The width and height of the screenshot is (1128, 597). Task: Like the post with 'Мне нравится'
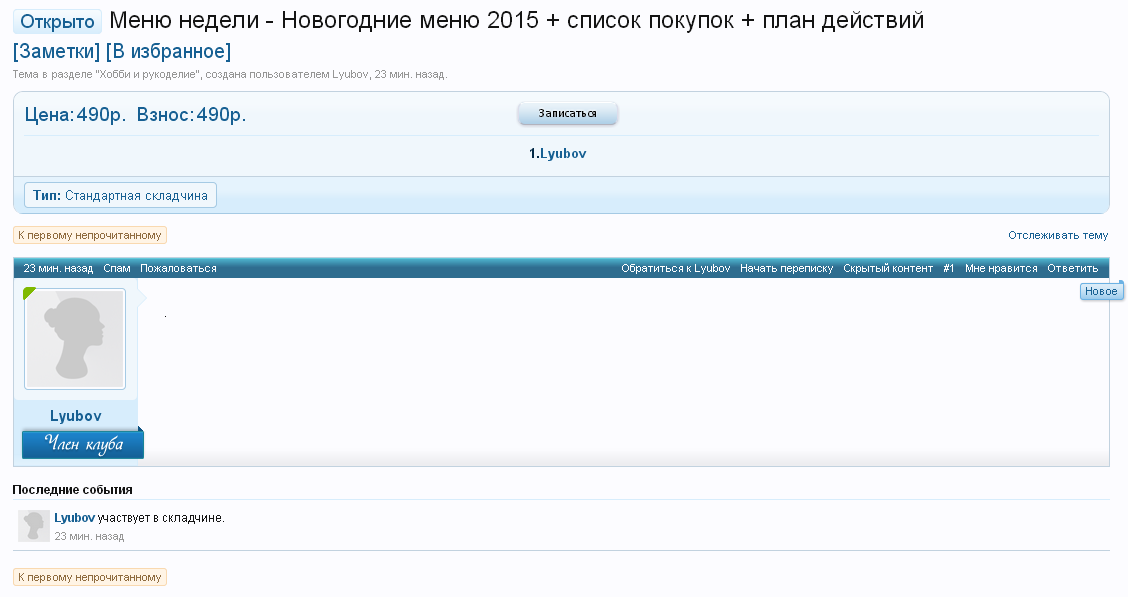(x=1001, y=268)
